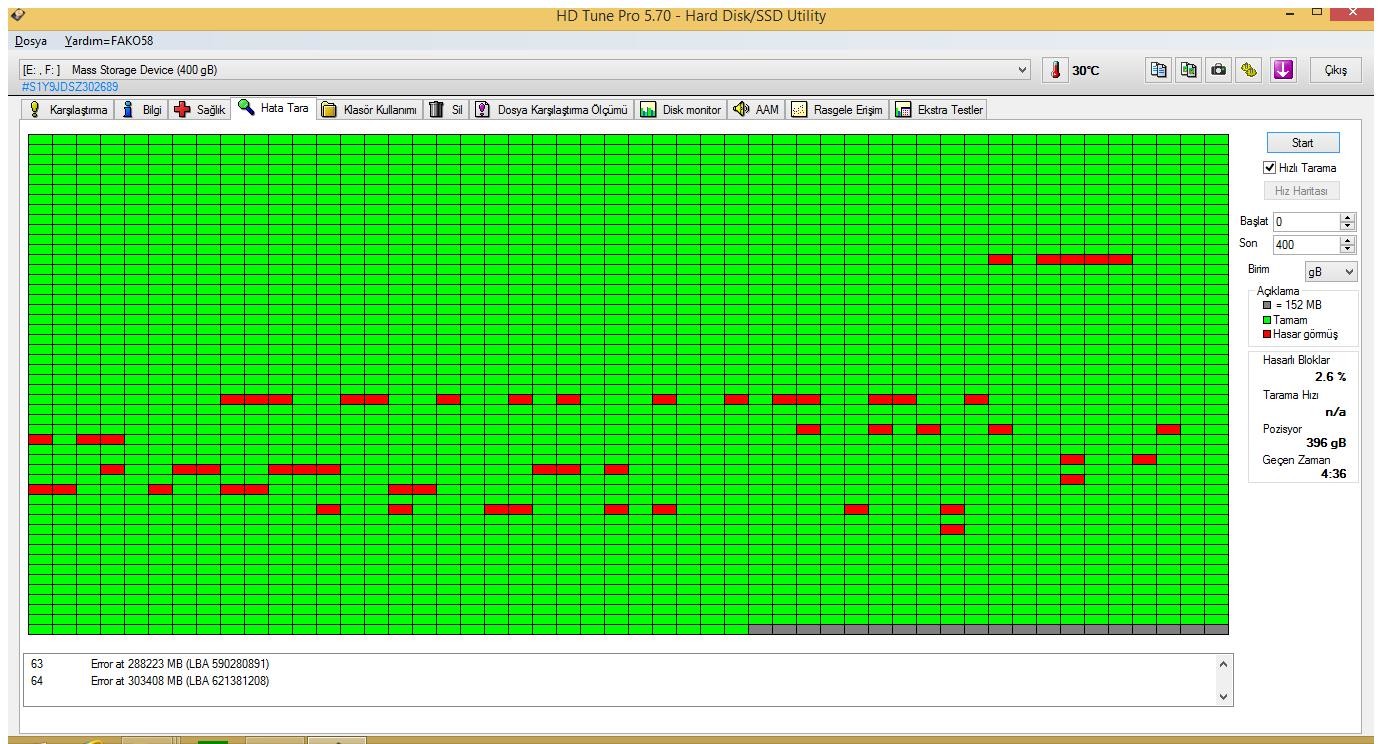1382x744 pixels.
Task: Increase the Son value with up arrow
Action: (1348, 240)
